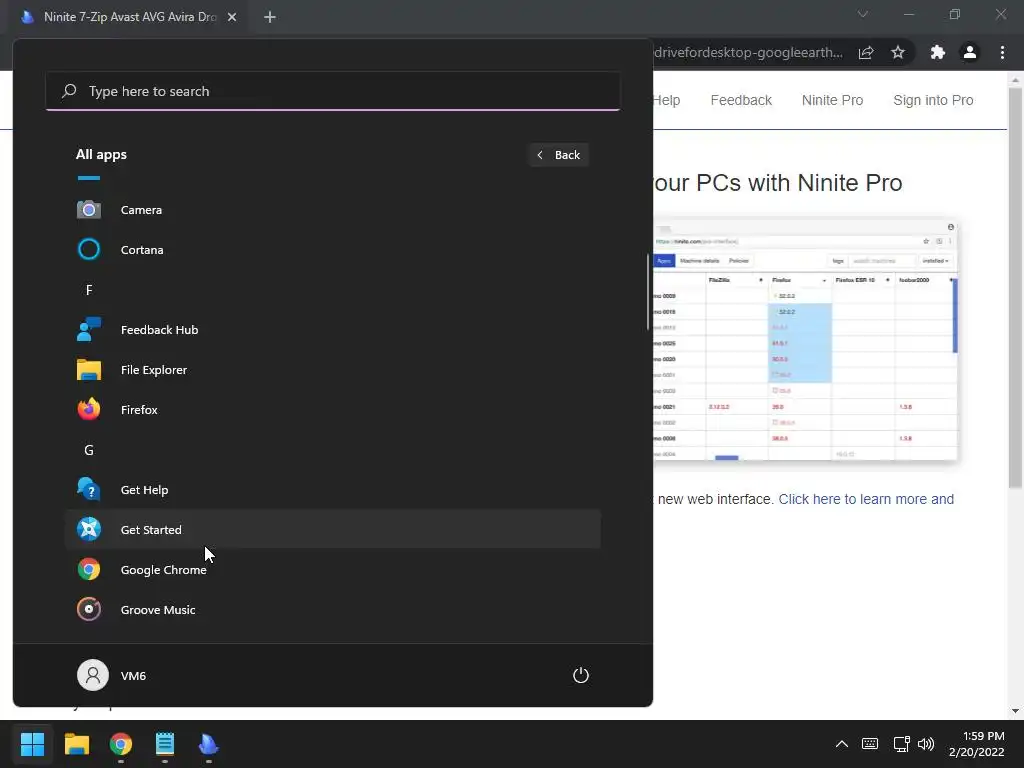Open Chrome tab search dropdown arrow
1024x768 pixels.
tap(863, 14)
